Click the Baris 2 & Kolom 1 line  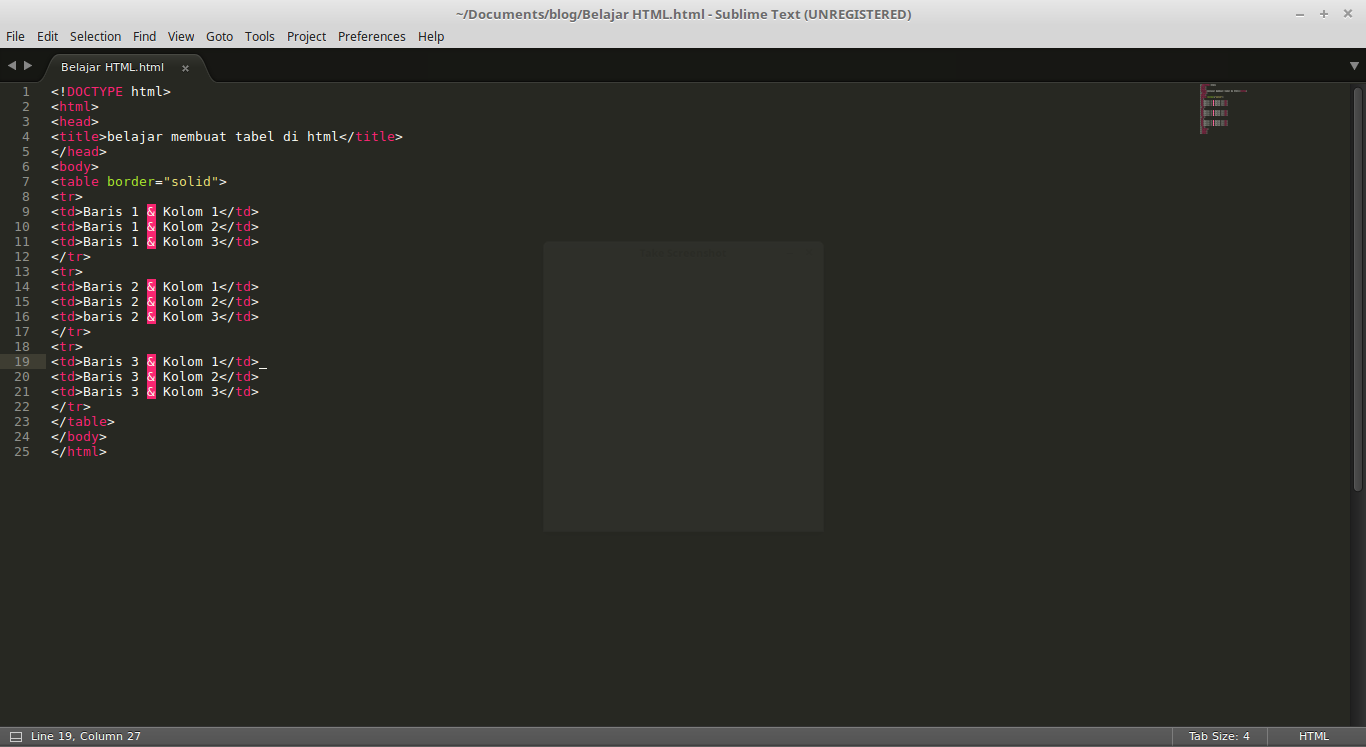click(x=155, y=286)
